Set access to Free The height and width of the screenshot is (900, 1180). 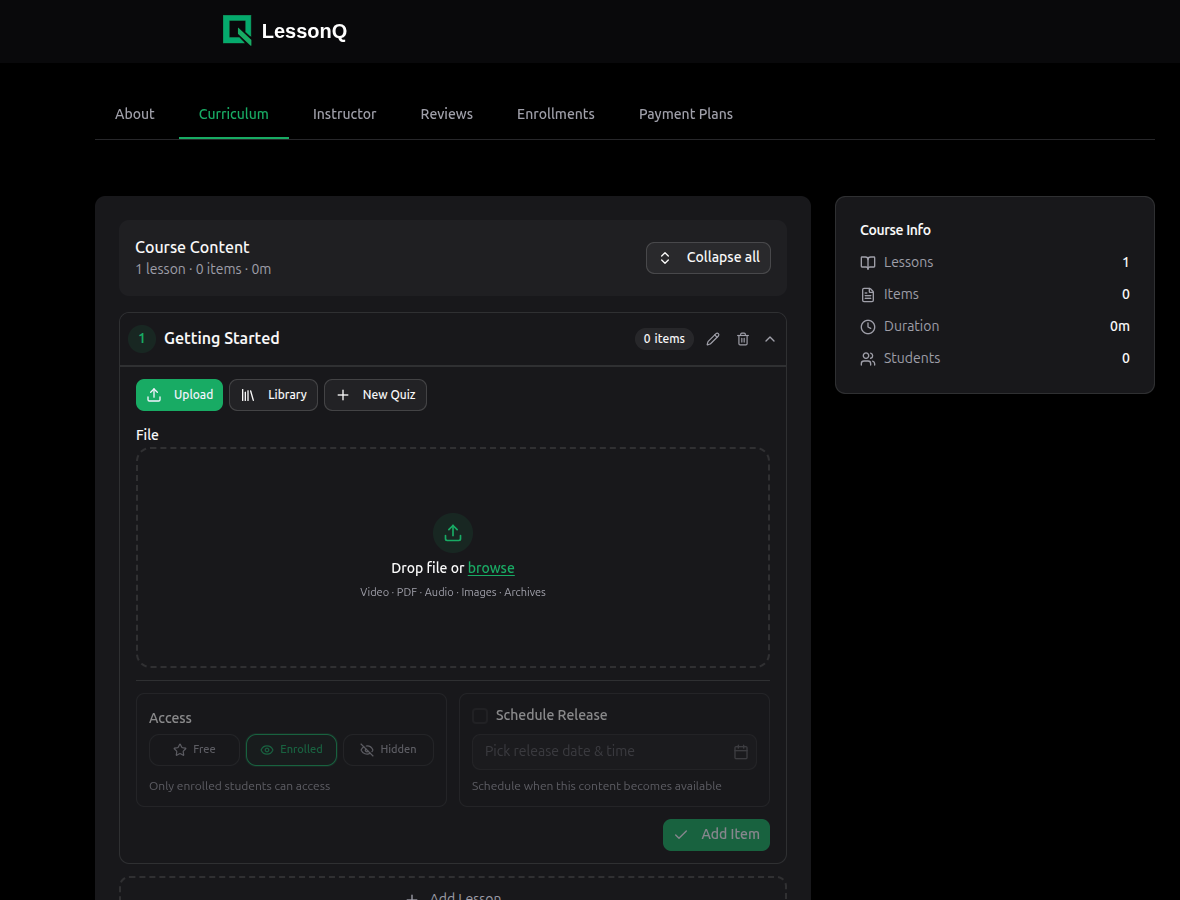click(194, 750)
